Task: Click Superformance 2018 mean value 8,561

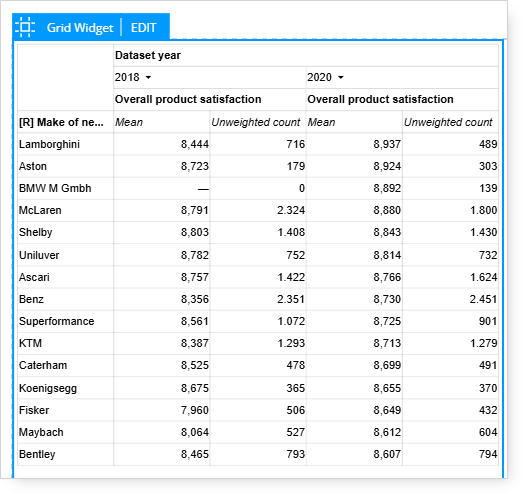Action: (195, 321)
